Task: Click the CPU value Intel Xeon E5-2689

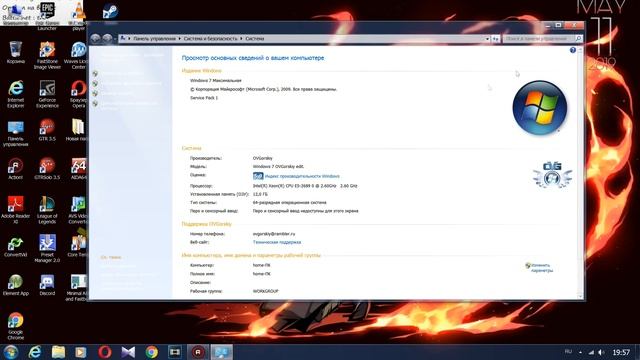Action: pyautogui.click(x=305, y=186)
